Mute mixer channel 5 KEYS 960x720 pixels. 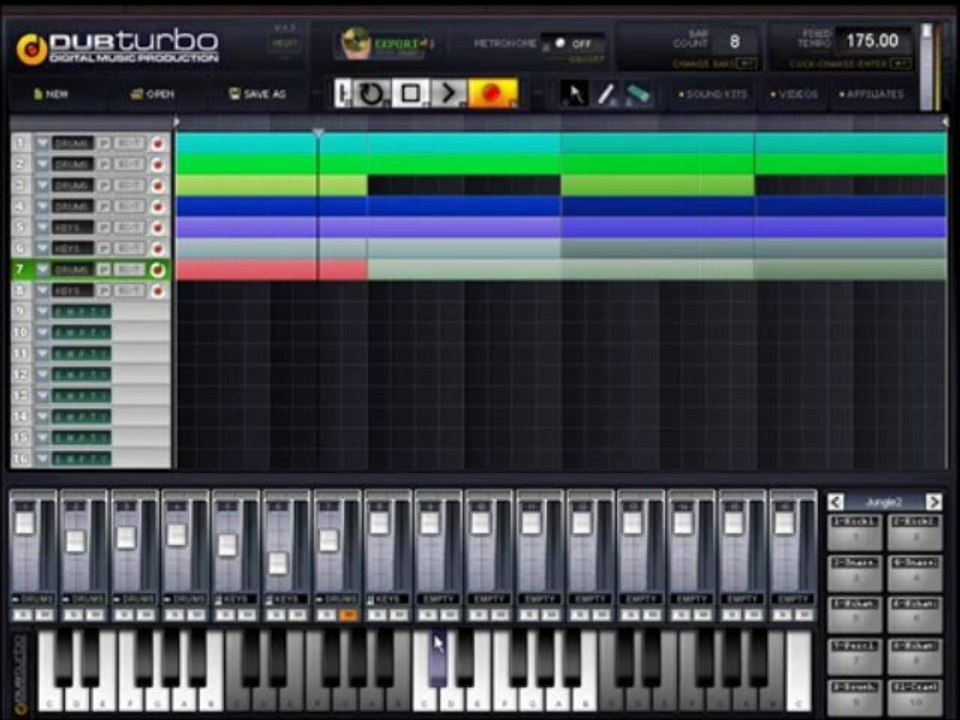(247, 615)
